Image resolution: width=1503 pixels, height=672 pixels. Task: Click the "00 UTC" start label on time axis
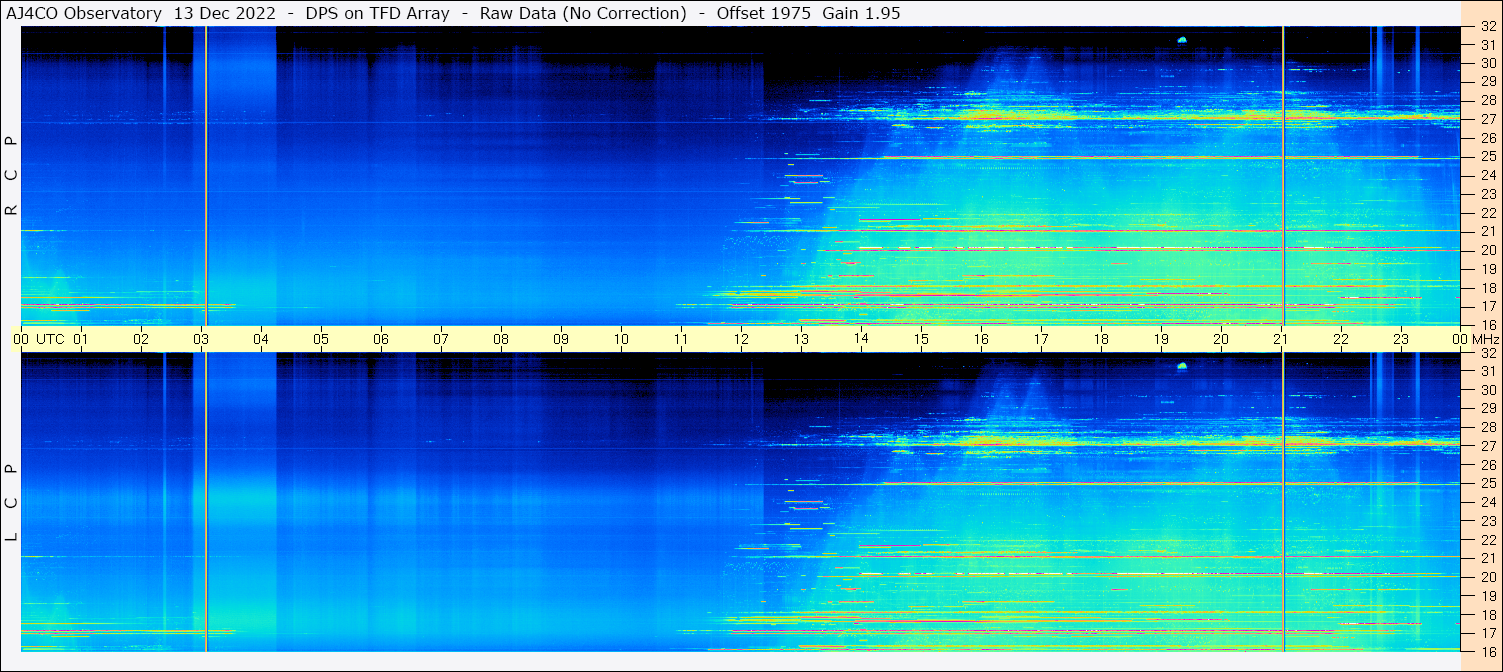38,339
